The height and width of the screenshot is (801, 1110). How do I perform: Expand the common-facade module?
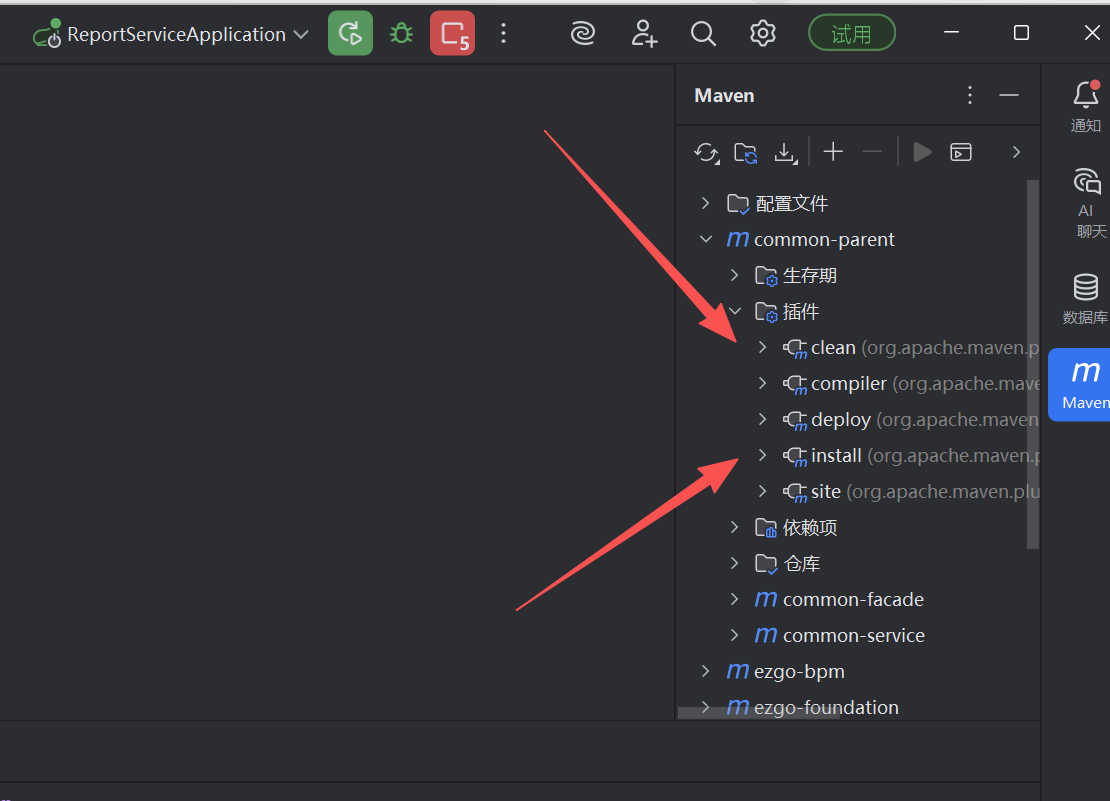734,599
